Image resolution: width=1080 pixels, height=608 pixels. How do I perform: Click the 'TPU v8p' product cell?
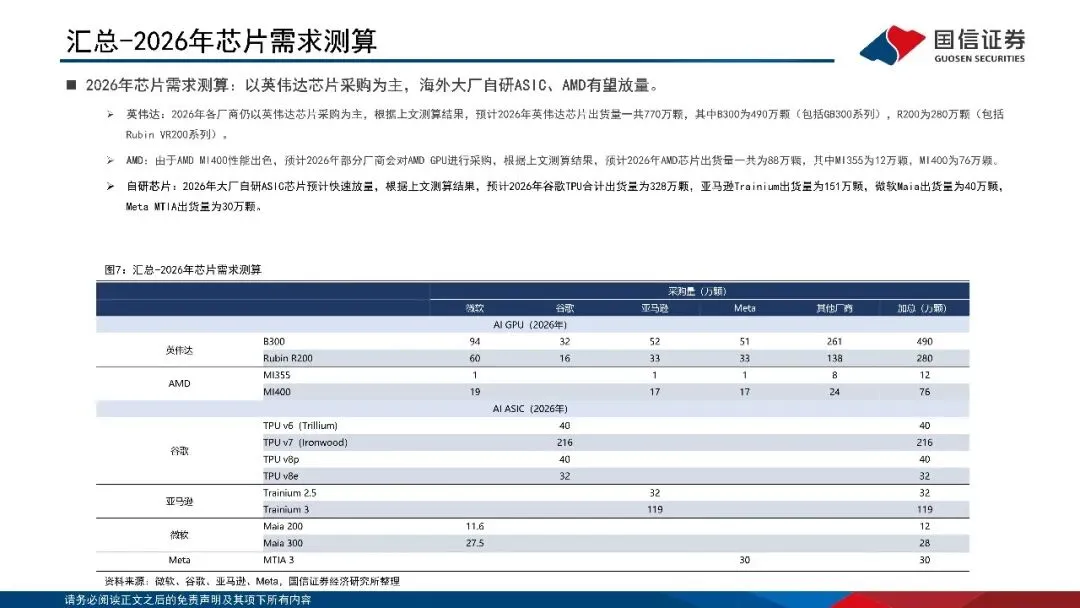pos(280,459)
